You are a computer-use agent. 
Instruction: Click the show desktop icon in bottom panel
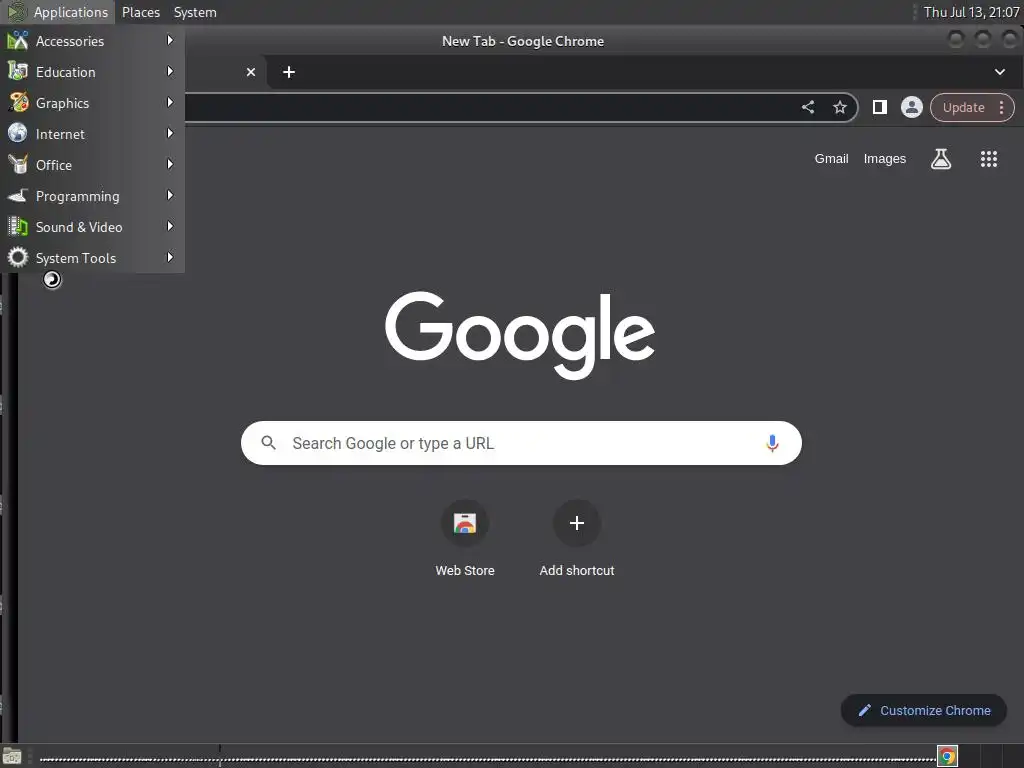tap(12, 757)
